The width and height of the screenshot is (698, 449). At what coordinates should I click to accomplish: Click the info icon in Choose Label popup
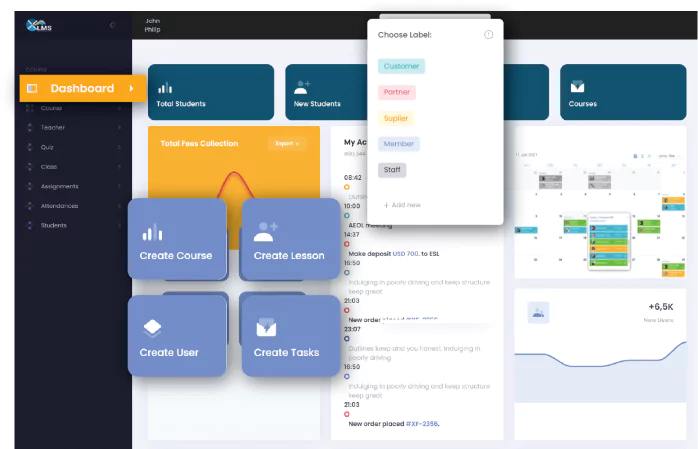pyautogui.click(x=488, y=35)
